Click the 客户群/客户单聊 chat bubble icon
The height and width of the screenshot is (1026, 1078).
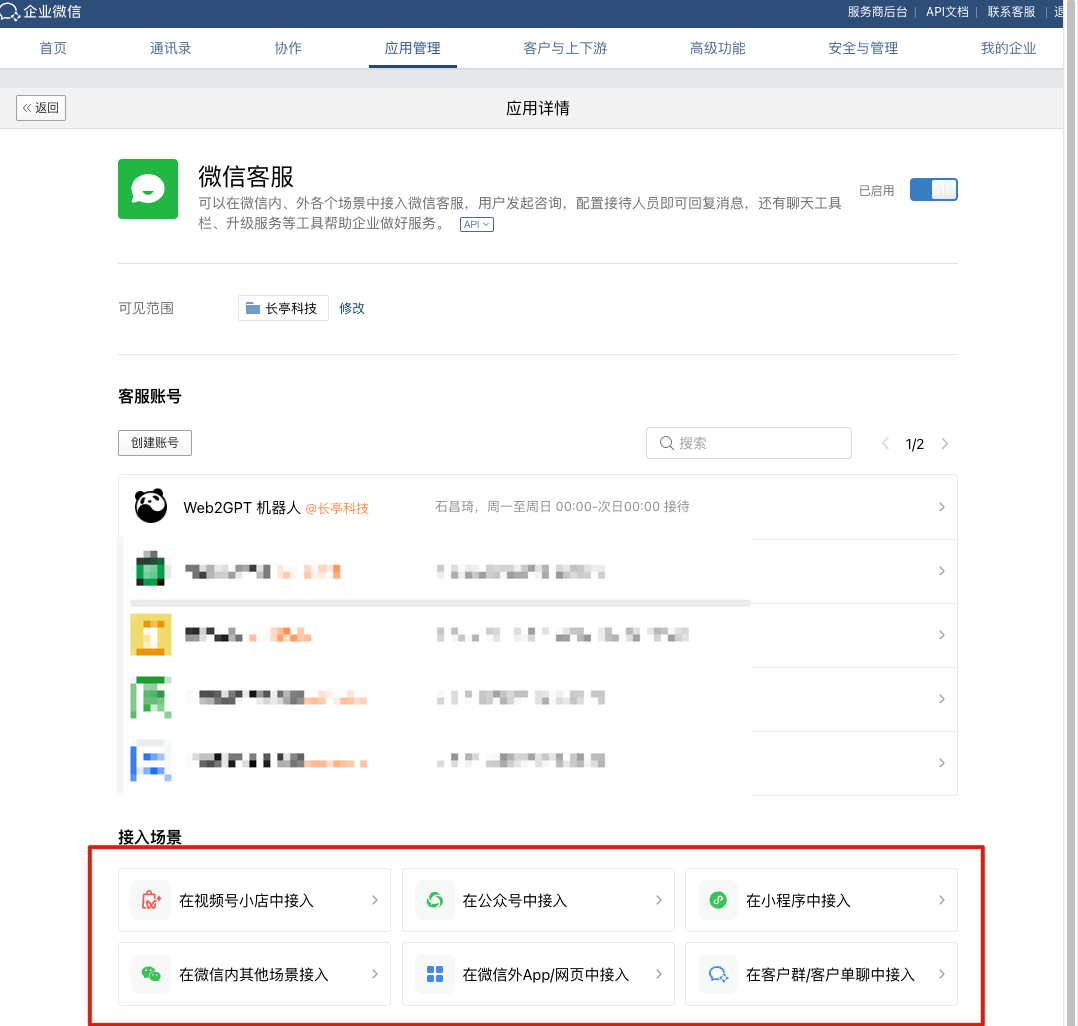[718, 974]
